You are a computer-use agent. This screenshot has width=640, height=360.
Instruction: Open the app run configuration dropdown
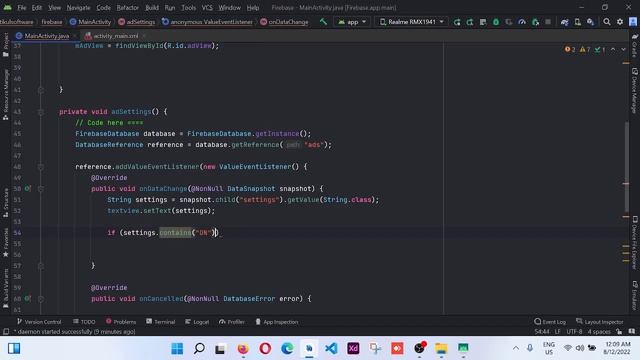[x=352, y=22]
